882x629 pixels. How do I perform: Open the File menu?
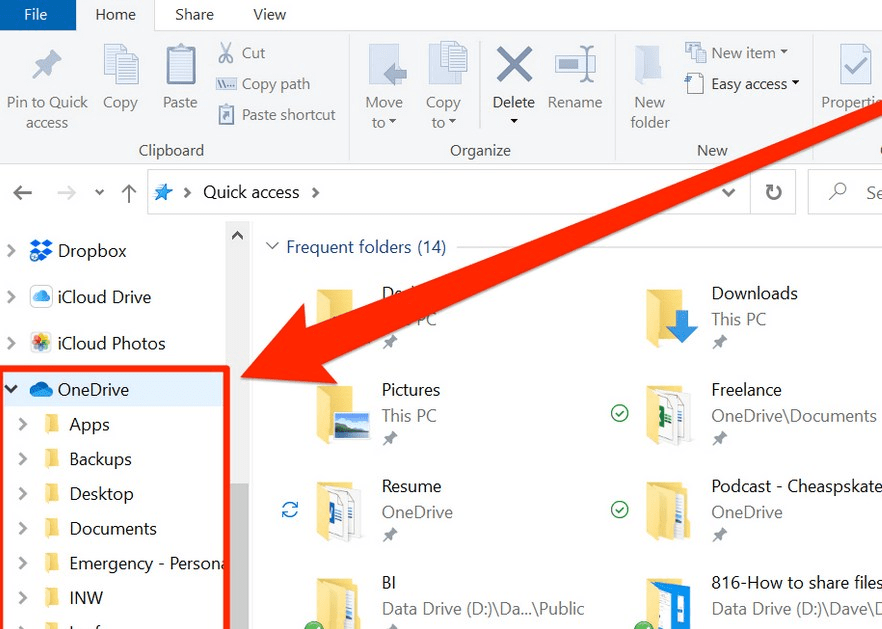(x=37, y=15)
